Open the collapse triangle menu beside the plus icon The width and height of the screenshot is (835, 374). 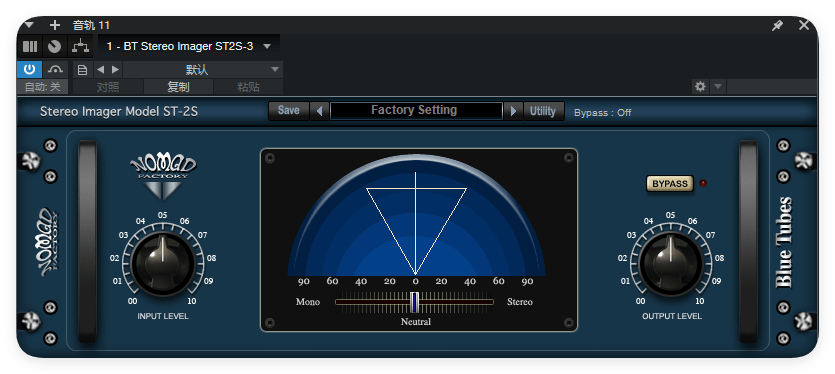(29, 25)
